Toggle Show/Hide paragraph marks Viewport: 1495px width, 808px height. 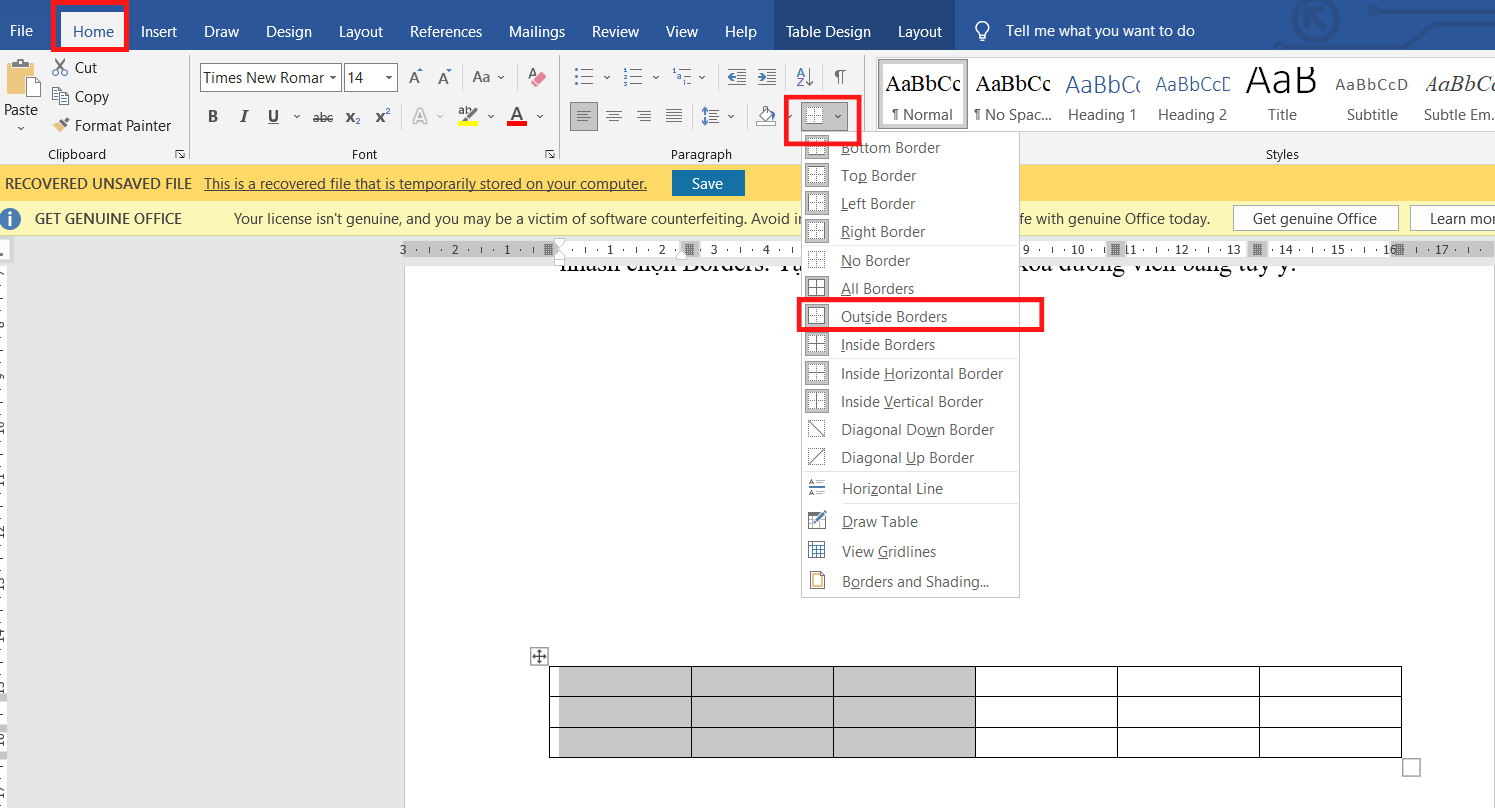coord(840,77)
